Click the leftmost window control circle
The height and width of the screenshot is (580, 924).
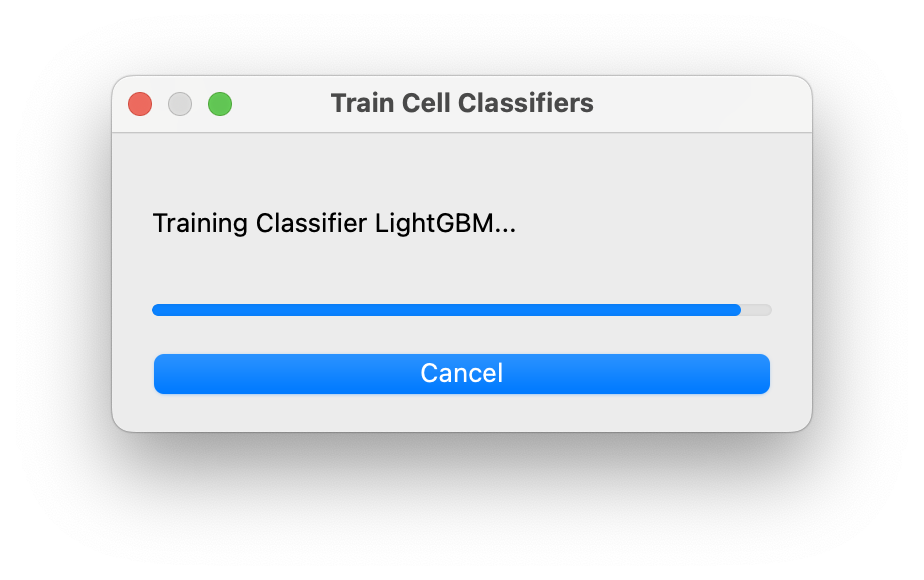[x=139, y=103]
